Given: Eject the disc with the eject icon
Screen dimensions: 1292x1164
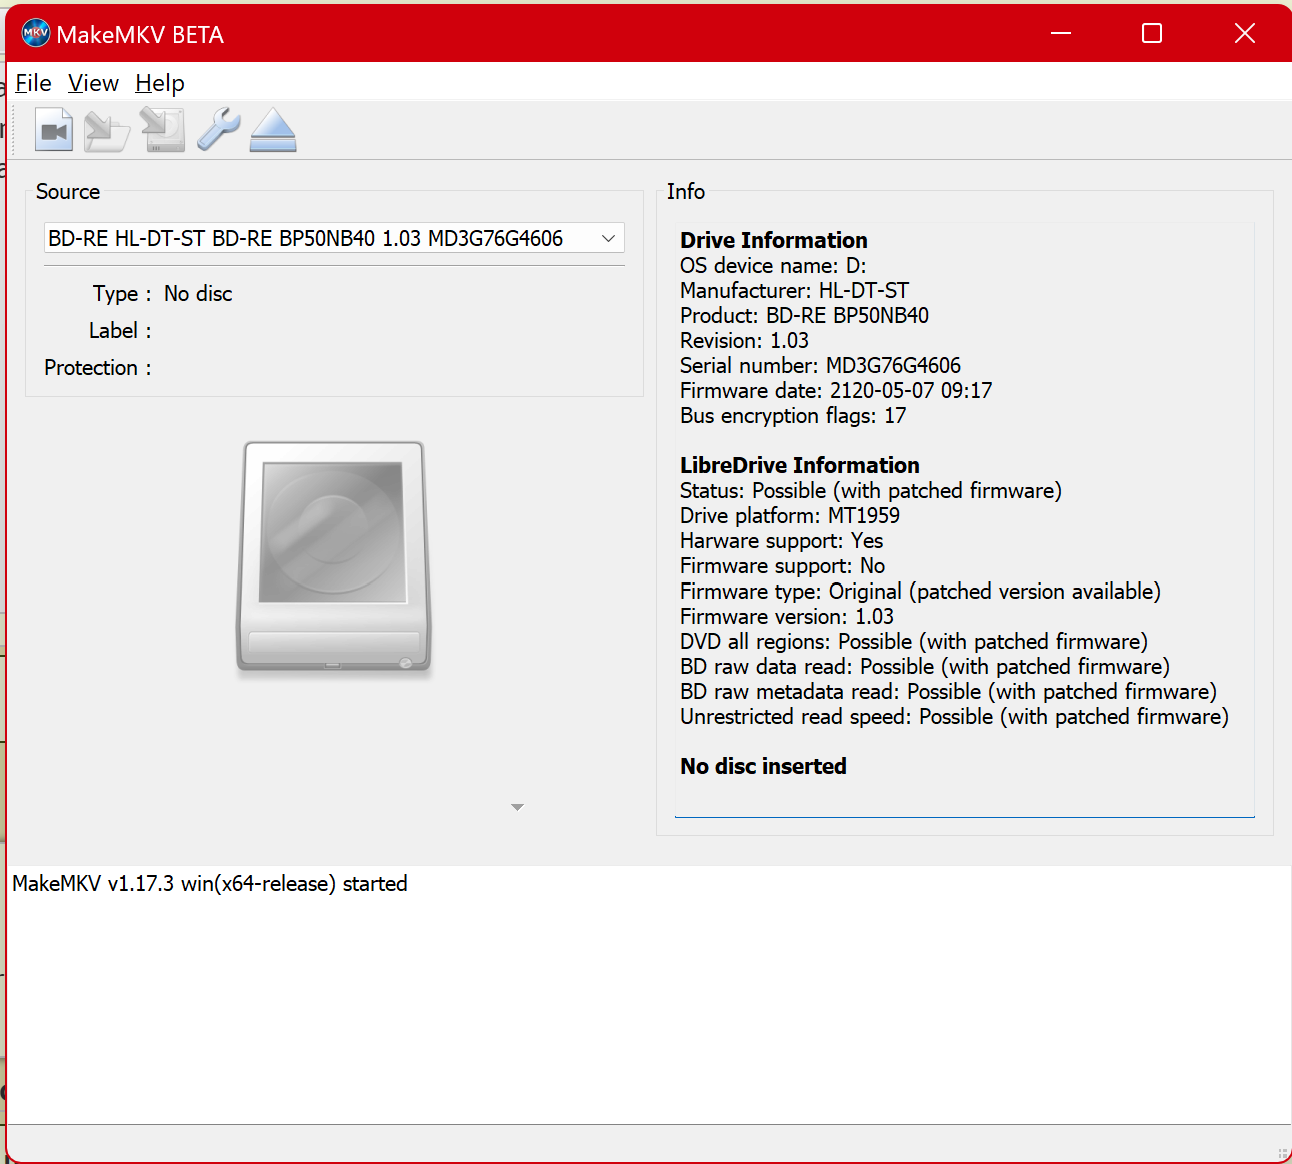Looking at the screenshot, I should (x=273, y=130).
